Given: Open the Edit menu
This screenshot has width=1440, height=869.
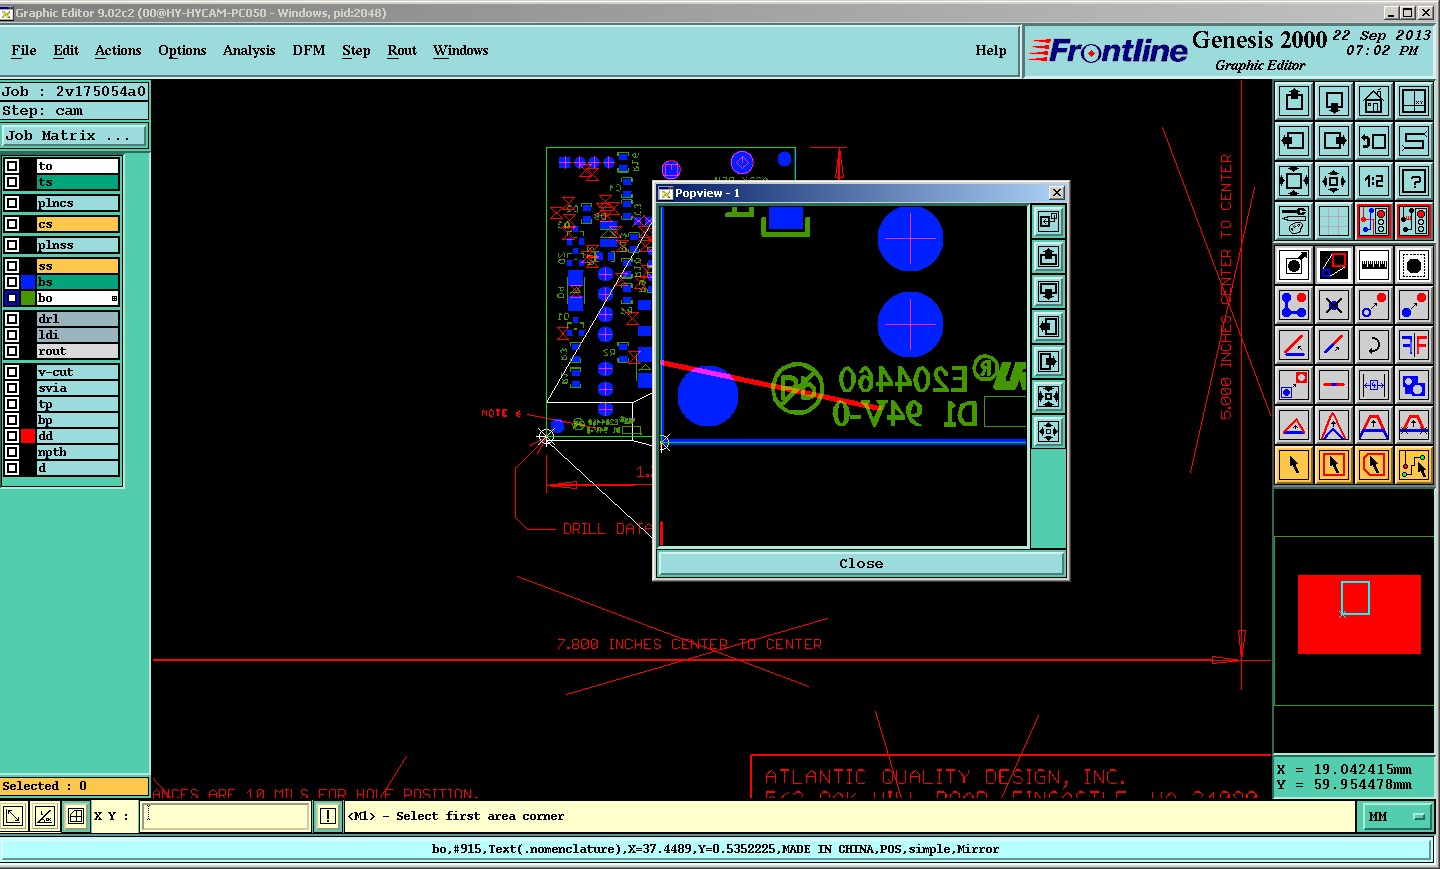Looking at the screenshot, I should 66,50.
